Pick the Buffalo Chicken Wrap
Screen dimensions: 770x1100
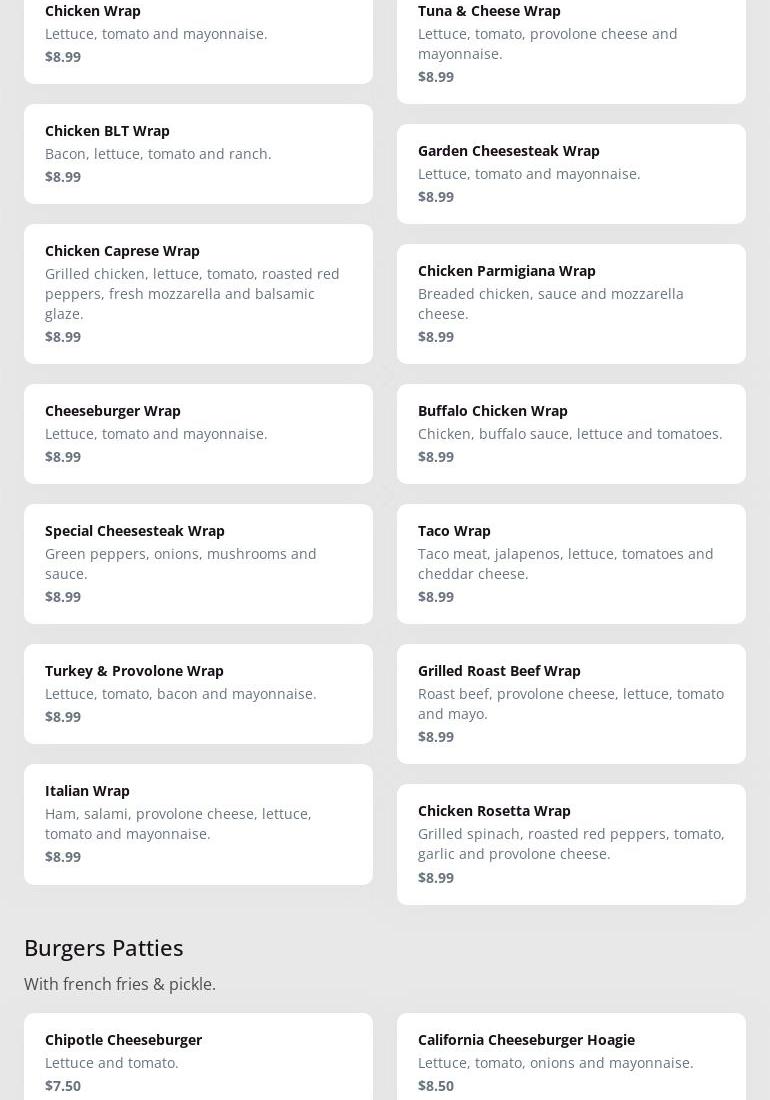571,434
